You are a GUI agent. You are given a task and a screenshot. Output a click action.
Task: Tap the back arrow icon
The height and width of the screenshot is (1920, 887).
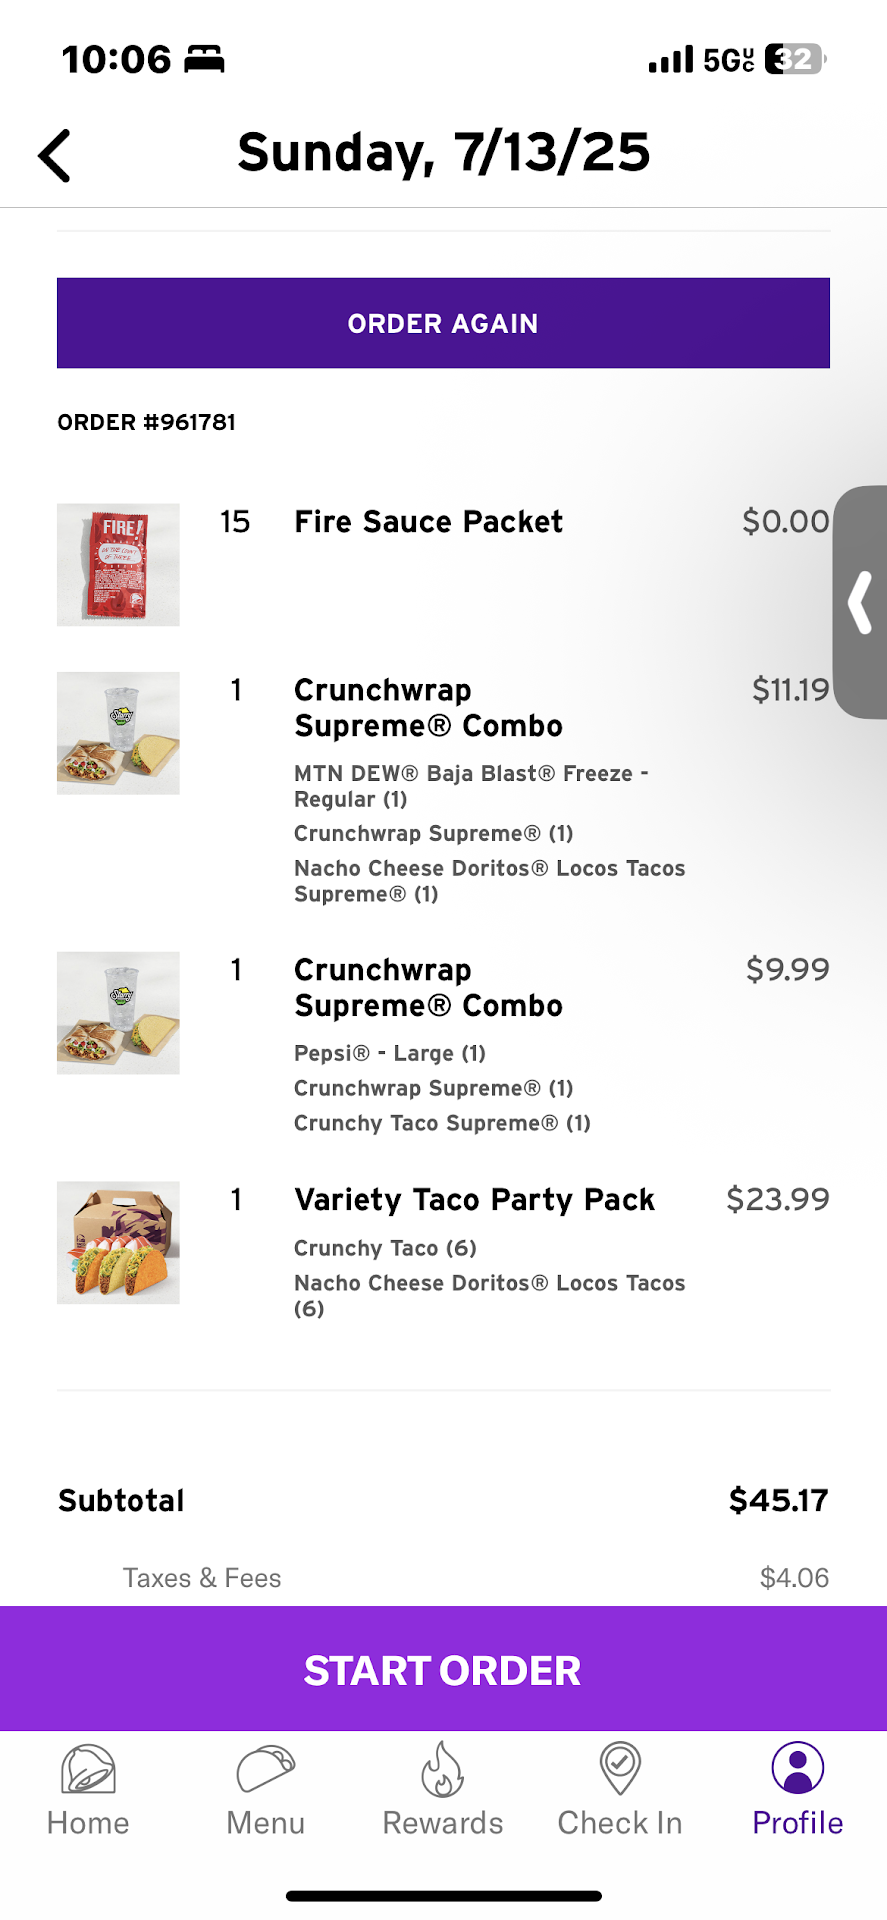(55, 156)
